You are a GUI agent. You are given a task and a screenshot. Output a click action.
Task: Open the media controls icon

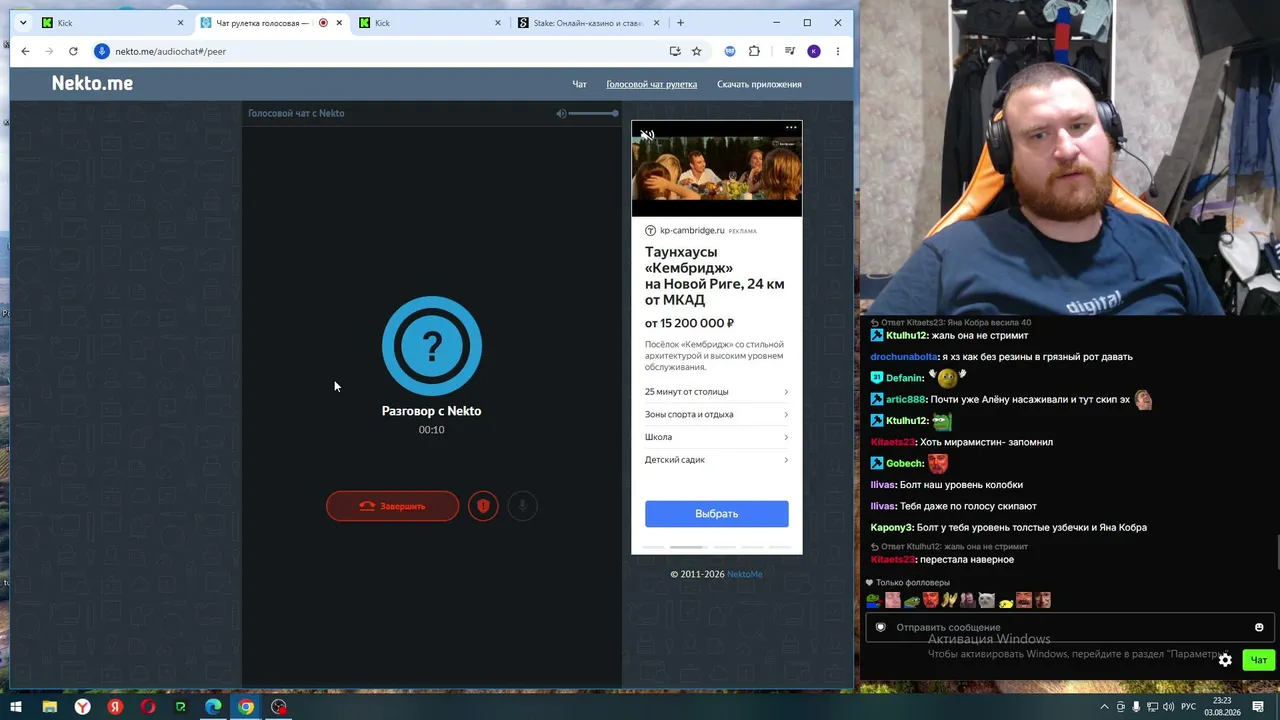(790, 51)
